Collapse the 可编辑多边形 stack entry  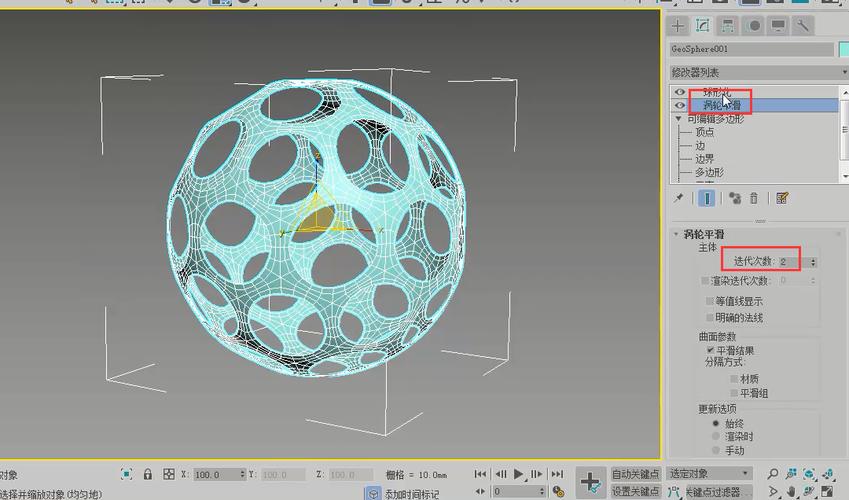point(678,119)
